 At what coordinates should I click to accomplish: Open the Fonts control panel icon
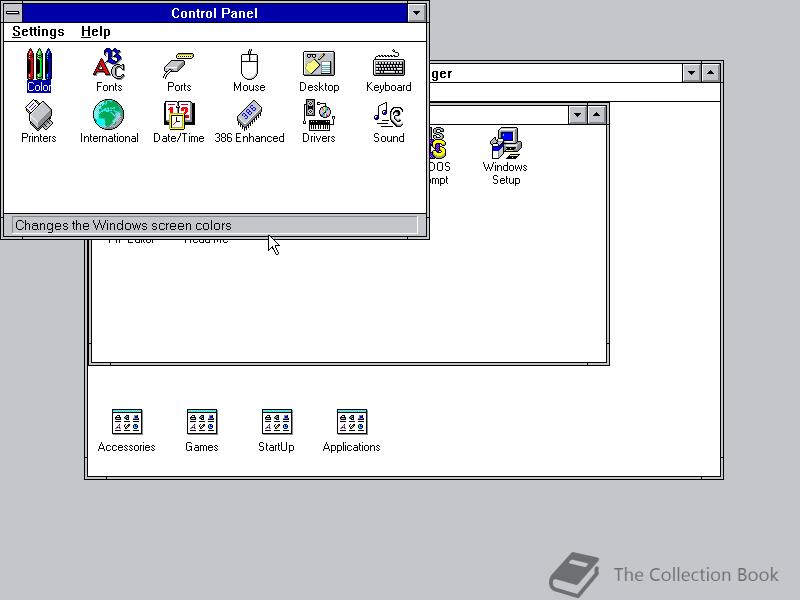pos(109,70)
